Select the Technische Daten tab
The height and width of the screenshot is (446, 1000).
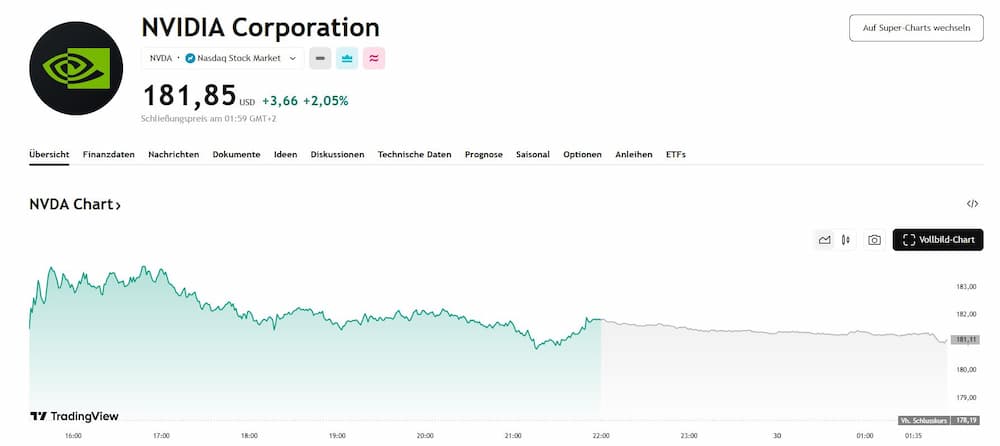[414, 155]
